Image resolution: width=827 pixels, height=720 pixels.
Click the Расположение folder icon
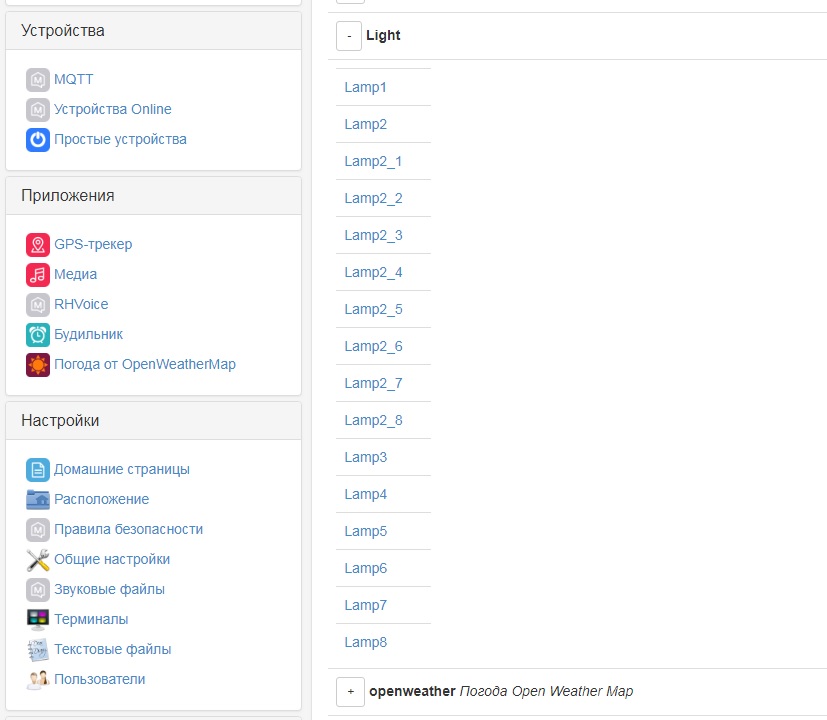[38, 500]
